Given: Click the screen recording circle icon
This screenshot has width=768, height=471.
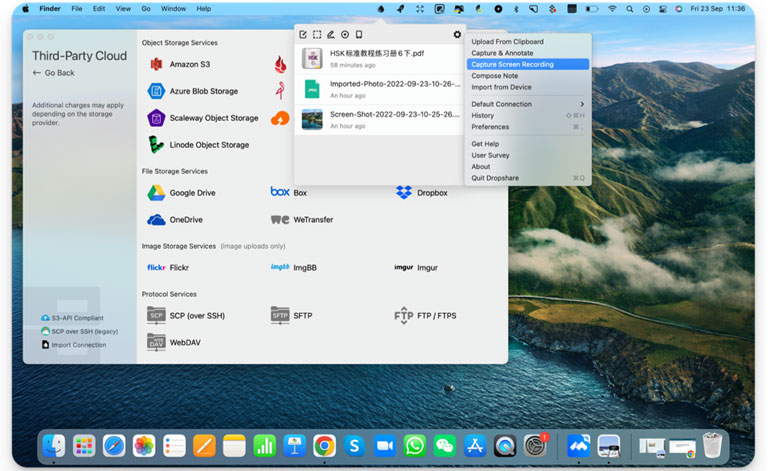Looking at the screenshot, I should pyautogui.click(x=345, y=34).
